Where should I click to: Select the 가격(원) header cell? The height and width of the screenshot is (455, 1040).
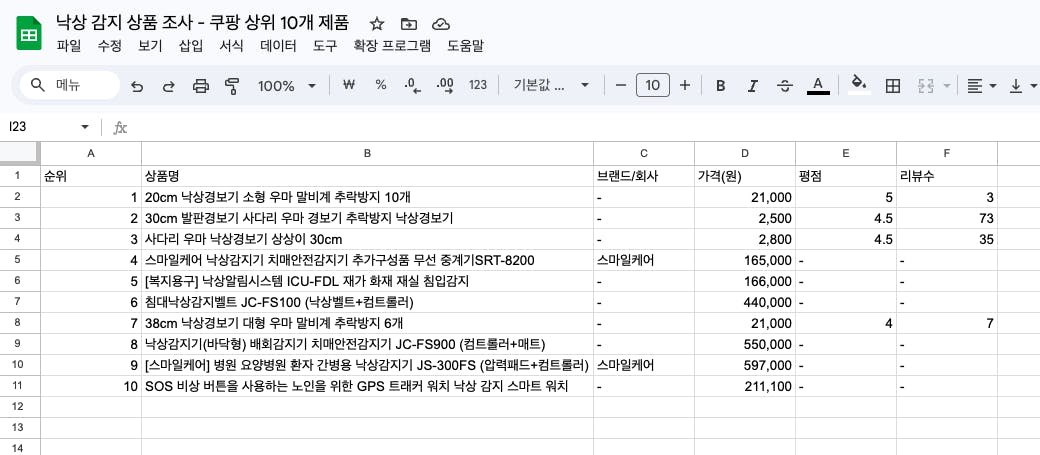pyautogui.click(x=745, y=176)
